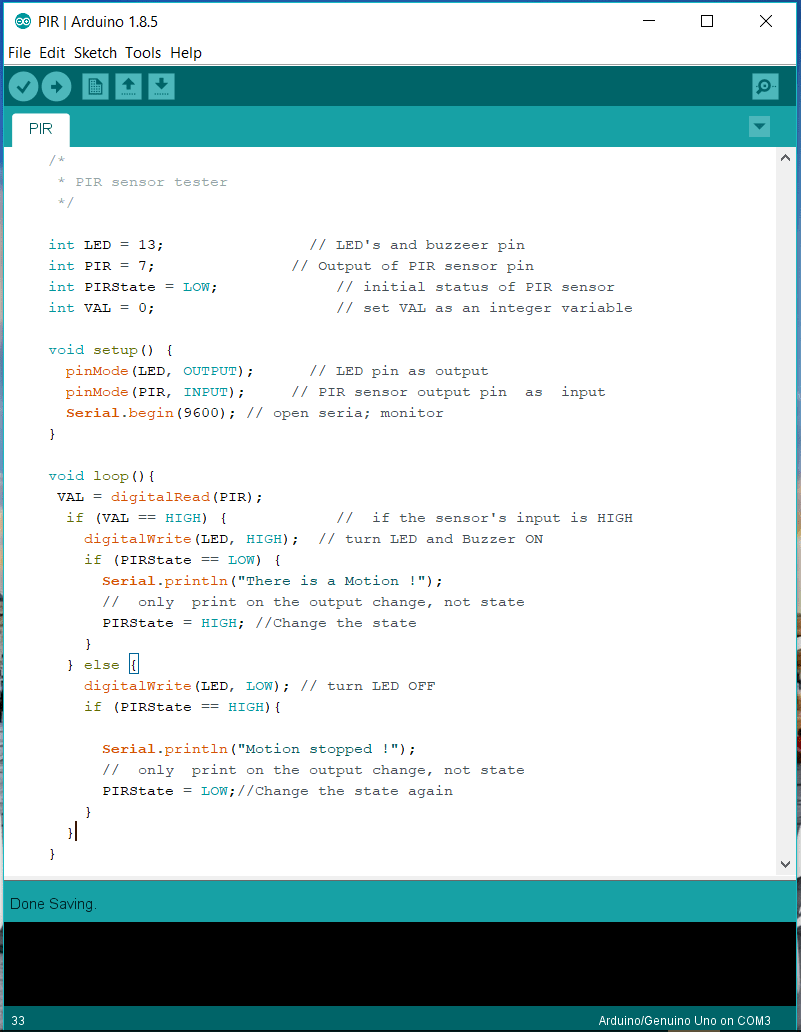Click the Arduino logo in the title bar
This screenshot has width=801, height=1032.
click(x=23, y=22)
